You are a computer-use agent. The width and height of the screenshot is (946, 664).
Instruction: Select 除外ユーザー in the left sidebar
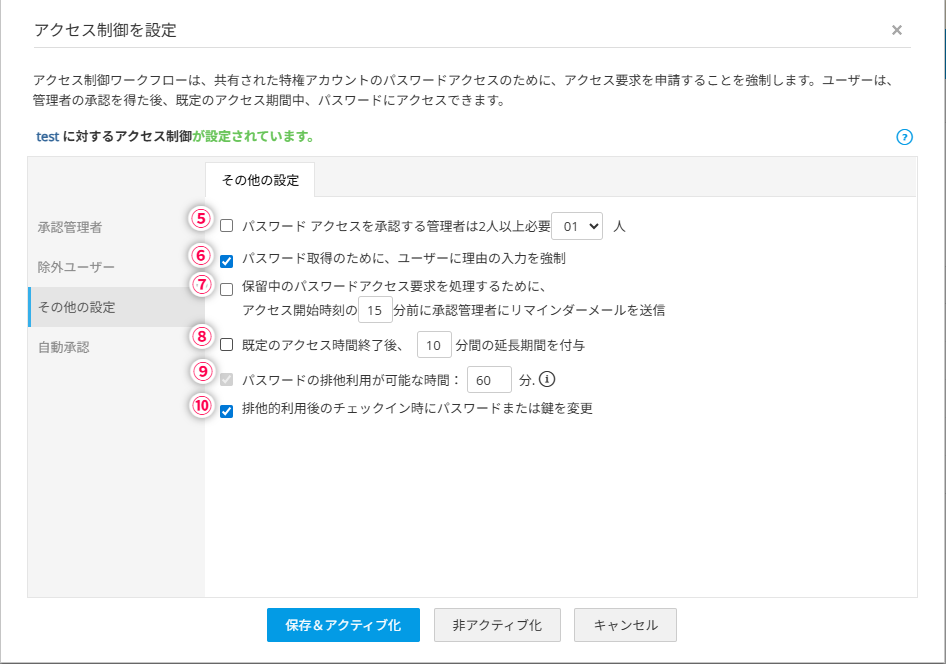coord(76,267)
